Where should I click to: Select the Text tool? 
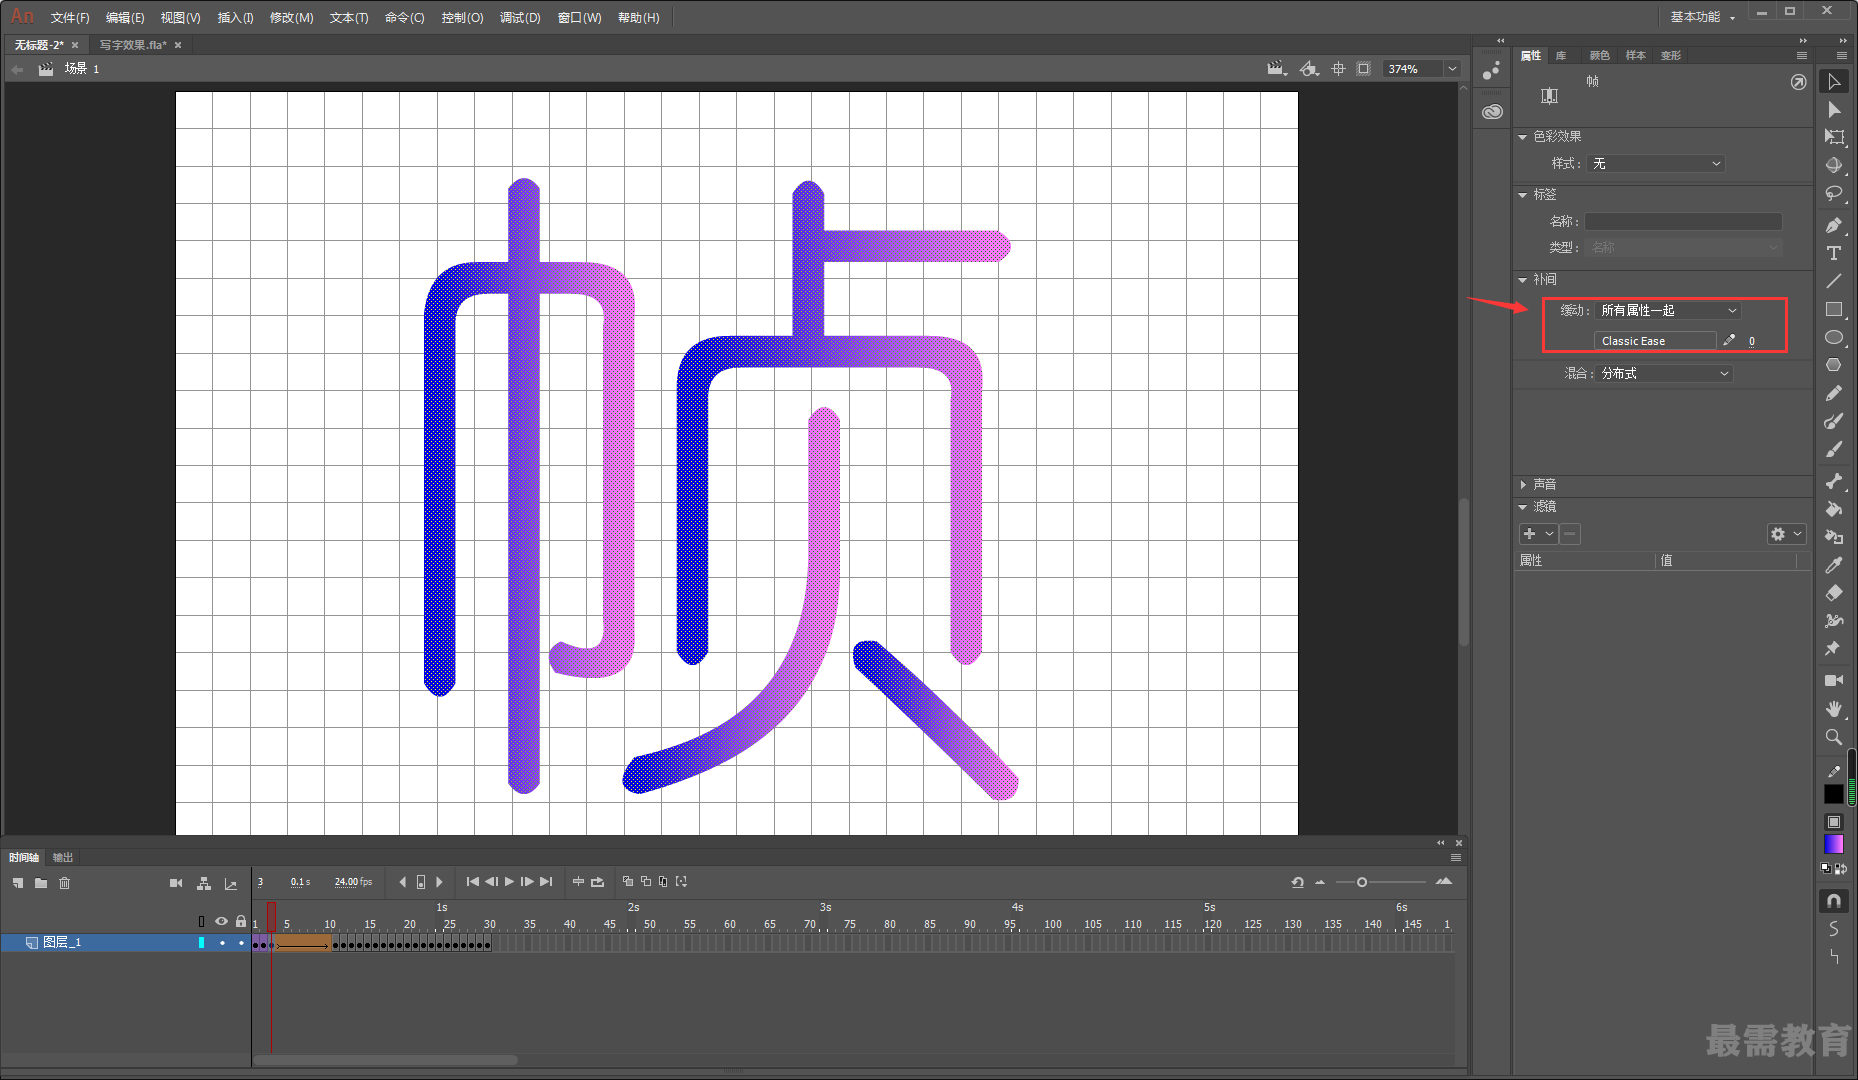coord(1833,253)
